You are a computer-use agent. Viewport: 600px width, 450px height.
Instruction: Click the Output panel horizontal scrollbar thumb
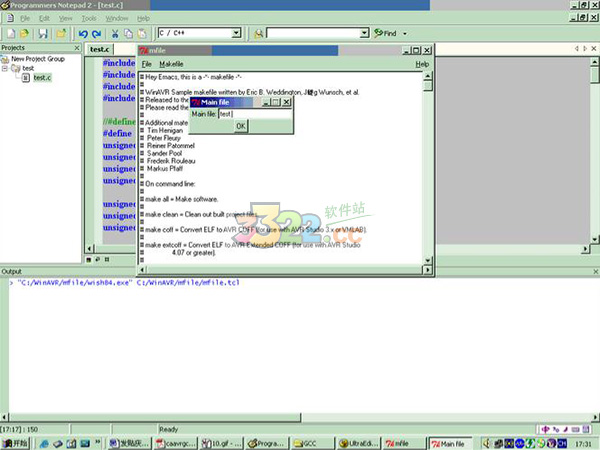155,417
